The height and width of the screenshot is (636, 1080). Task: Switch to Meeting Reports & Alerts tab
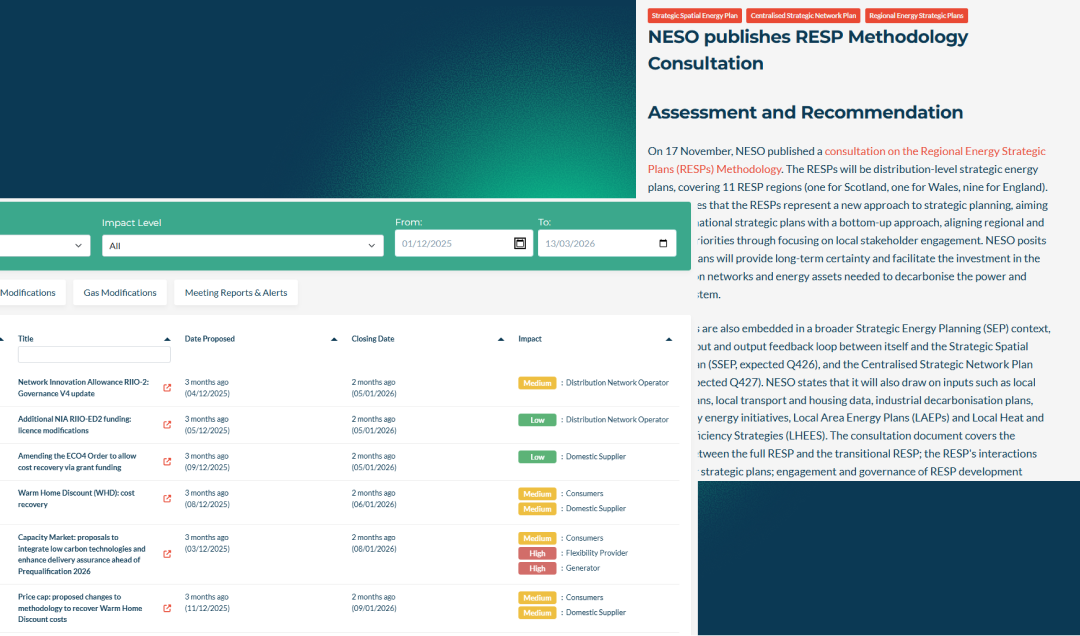pos(236,293)
